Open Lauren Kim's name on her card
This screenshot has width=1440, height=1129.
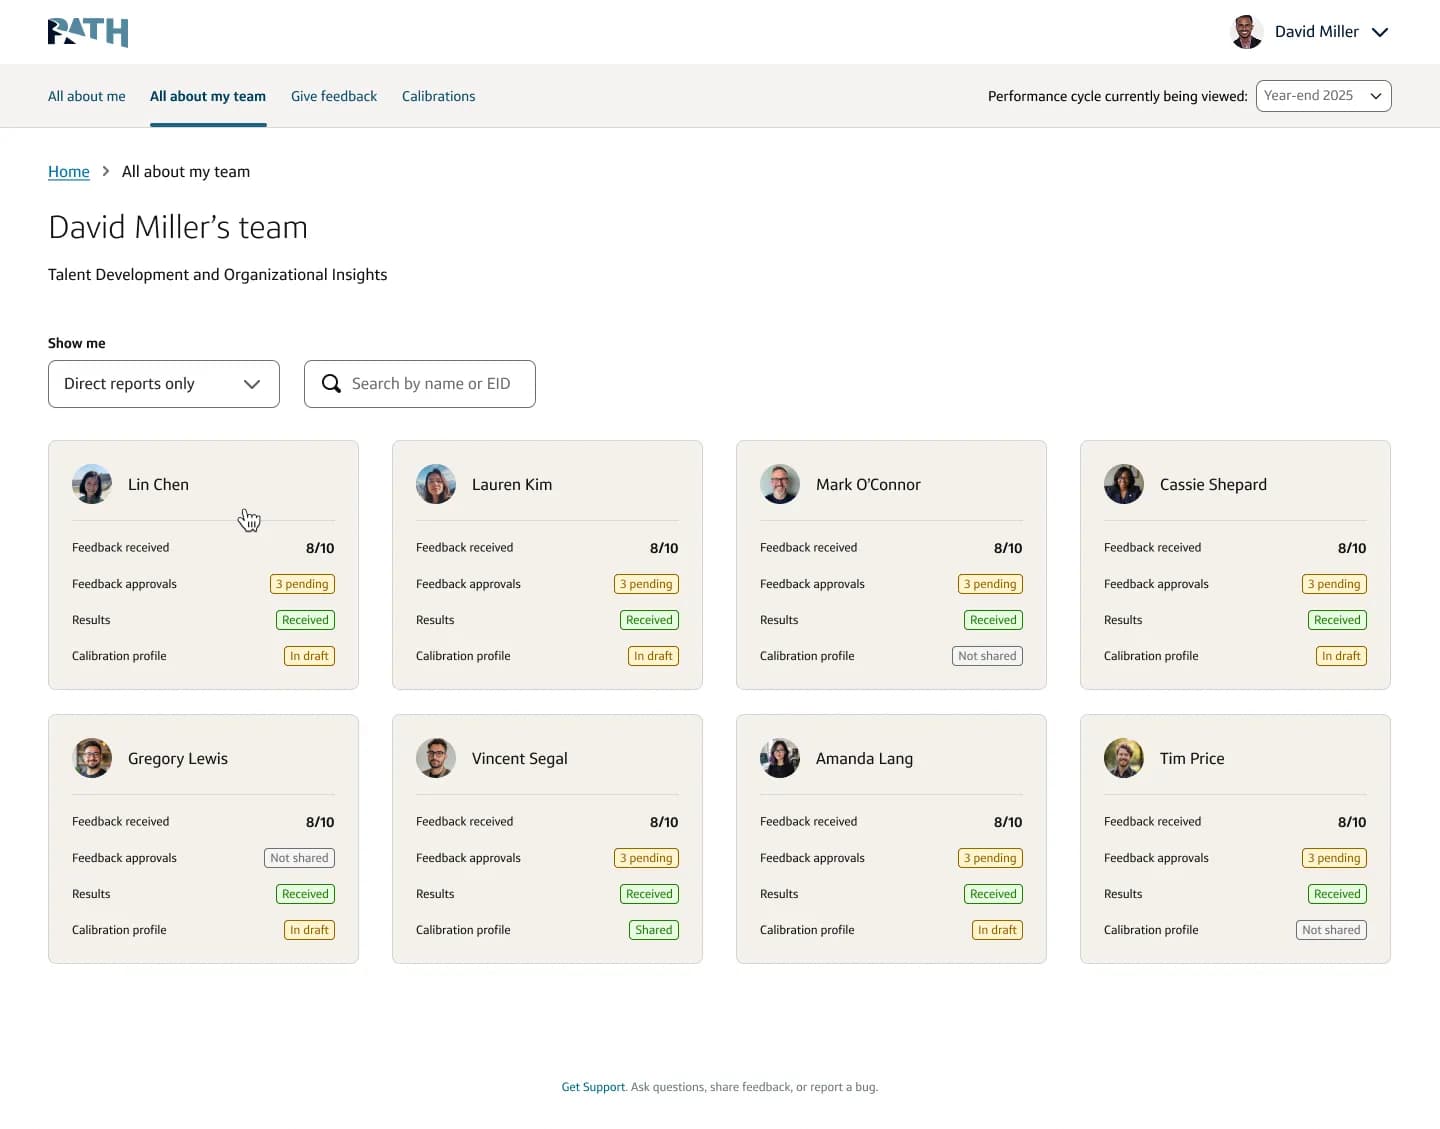tap(512, 484)
